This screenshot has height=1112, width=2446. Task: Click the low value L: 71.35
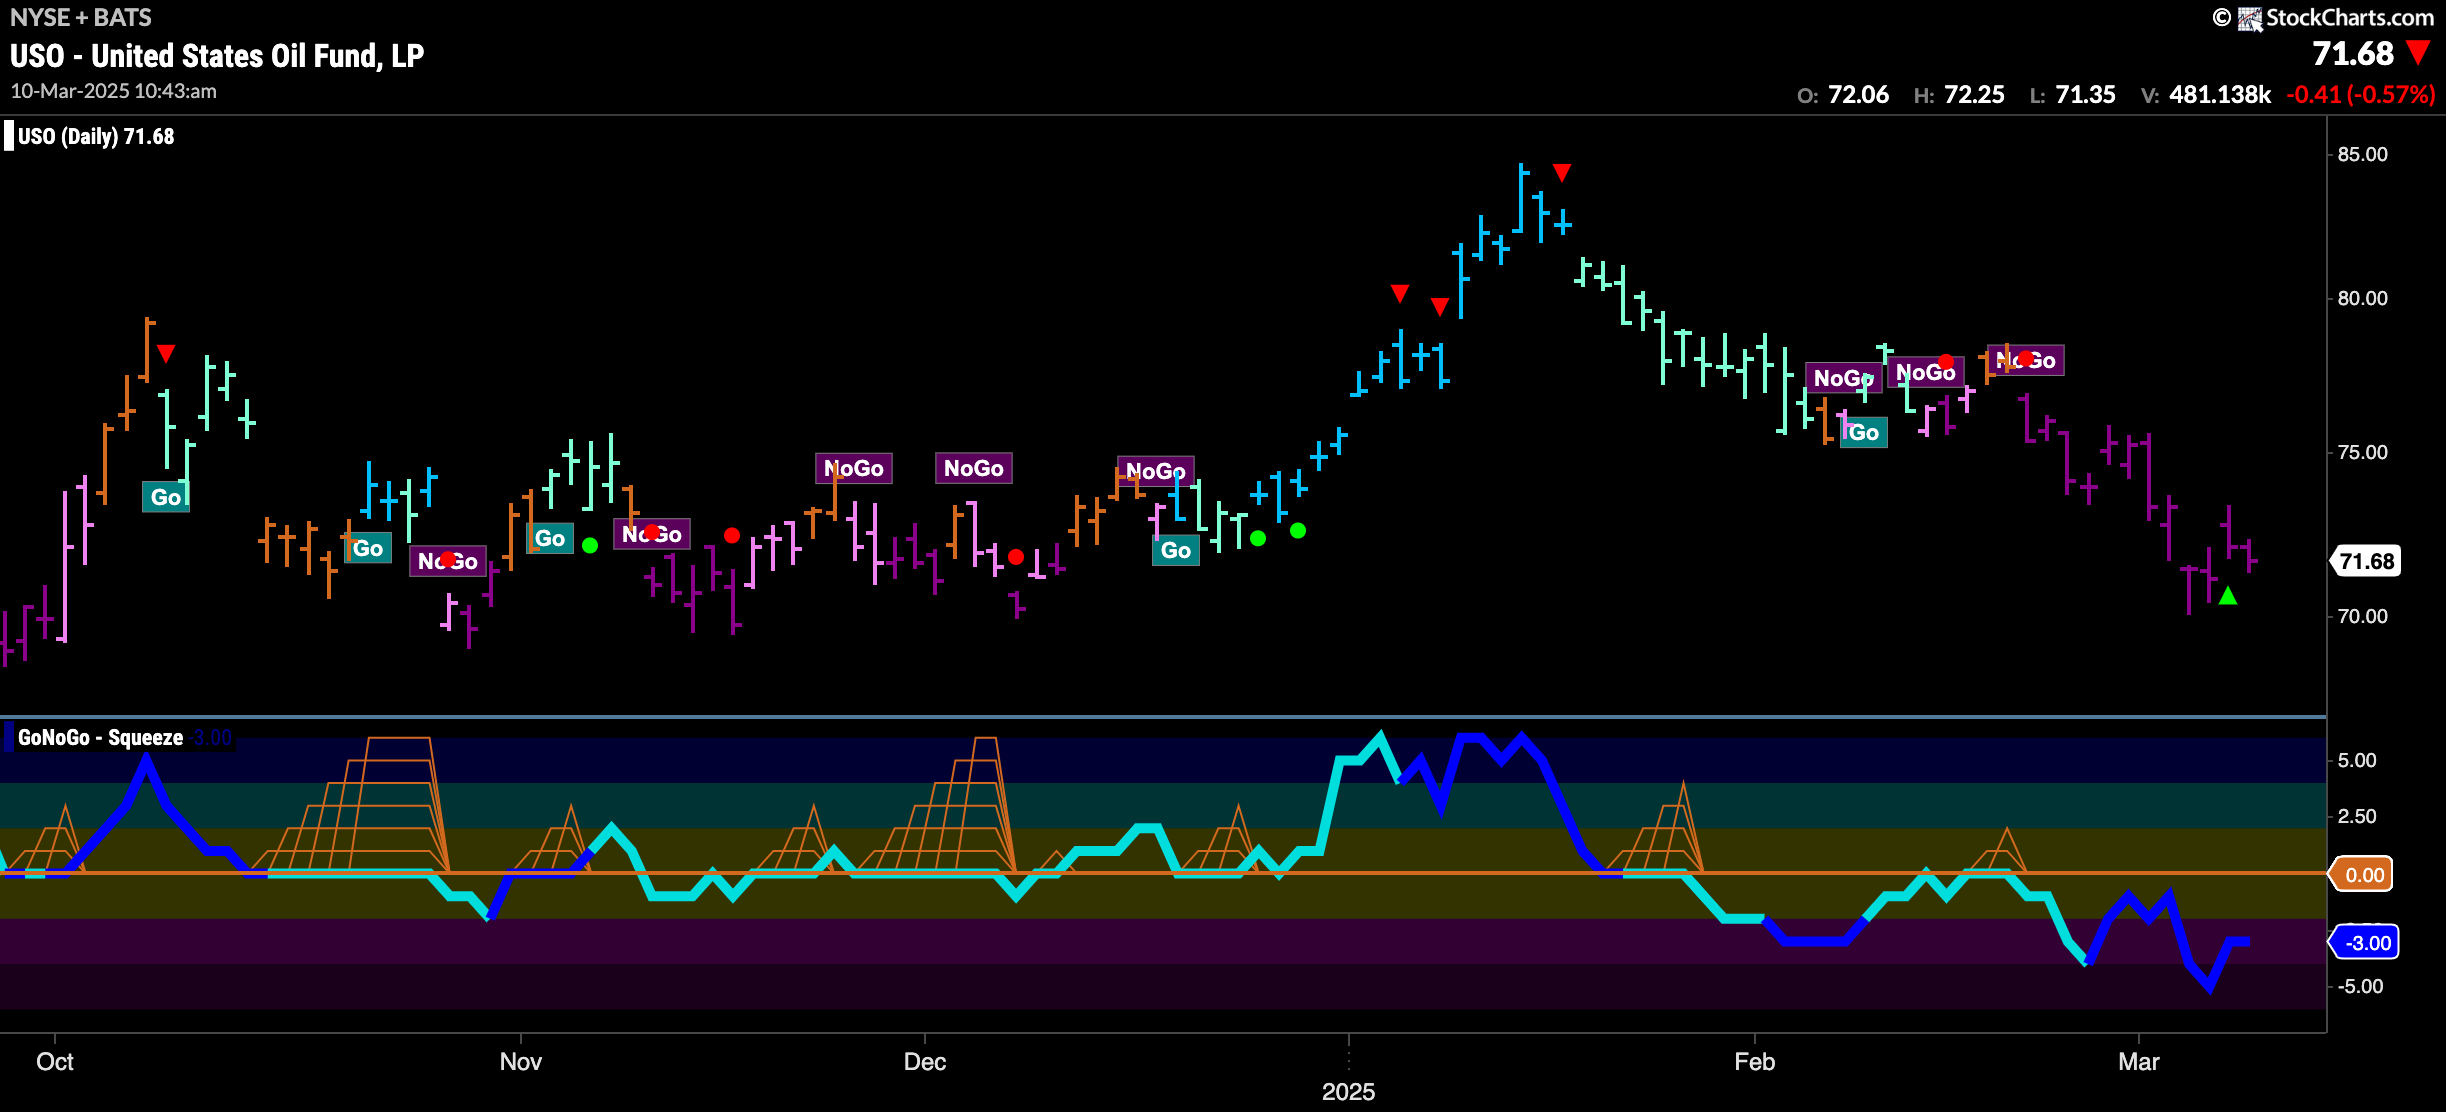(2072, 95)
